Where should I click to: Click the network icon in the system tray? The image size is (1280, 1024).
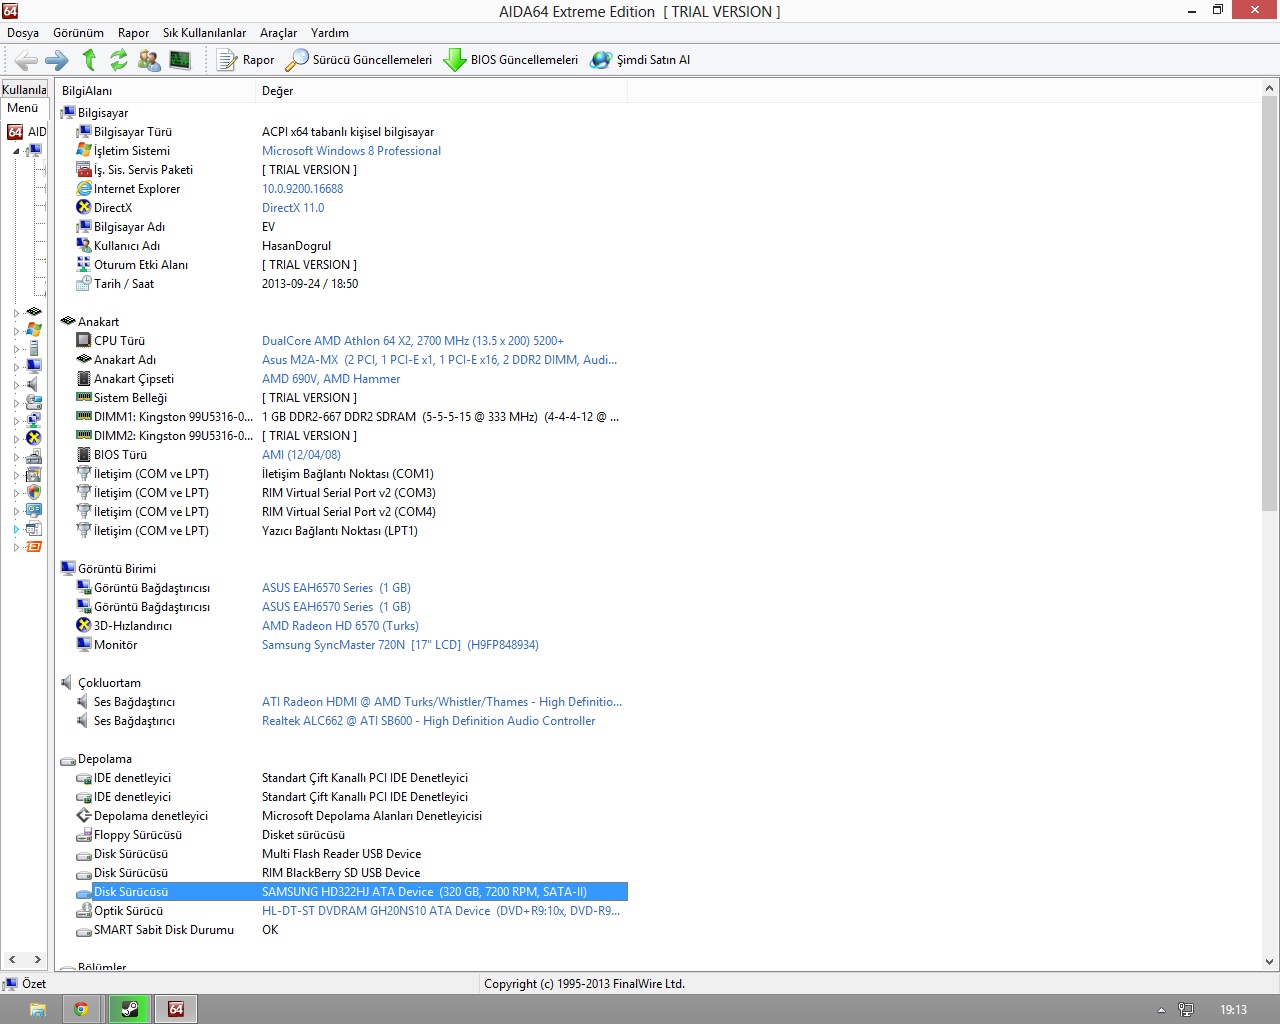(x=1186, y=1010)
